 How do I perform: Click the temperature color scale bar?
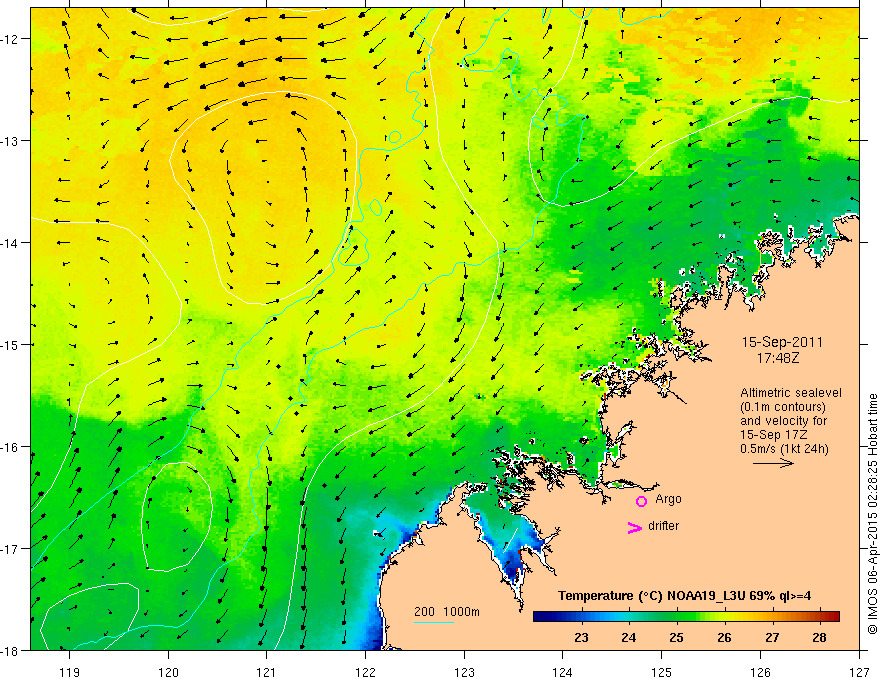pyautogui.click(x=686, y=617)
